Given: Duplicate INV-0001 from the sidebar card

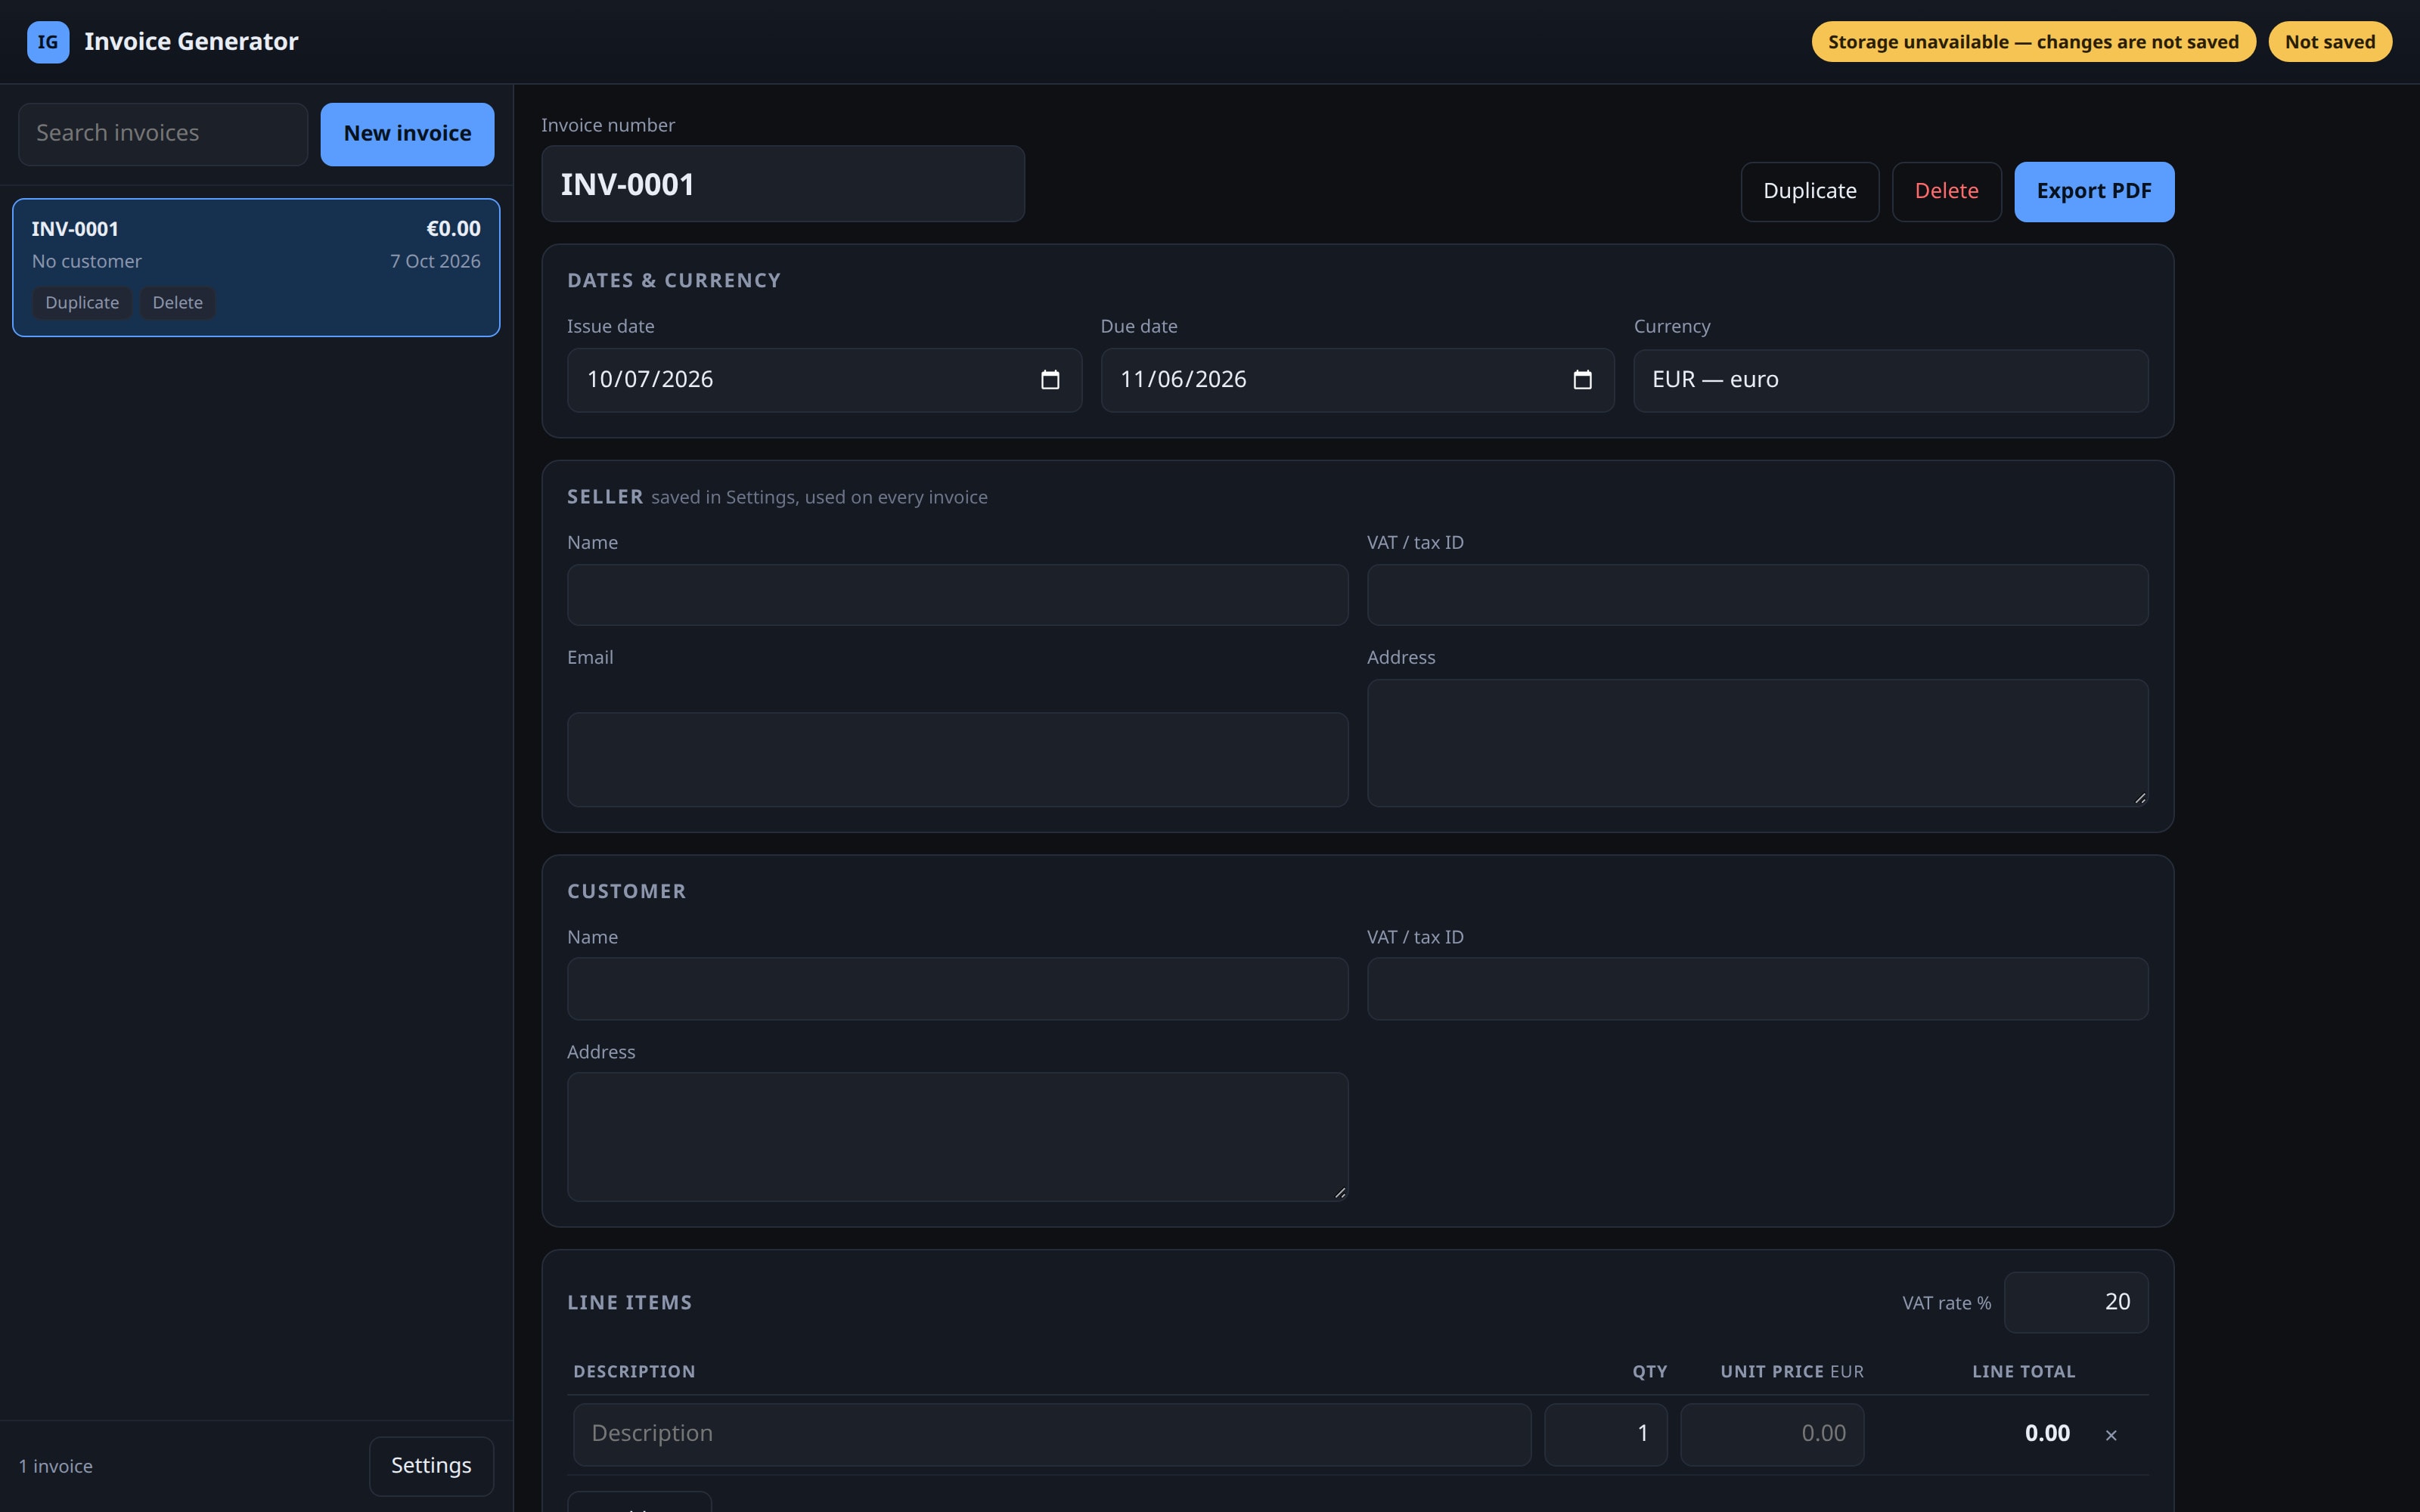Looking at the screenshot, I should [x=82, y=303].
